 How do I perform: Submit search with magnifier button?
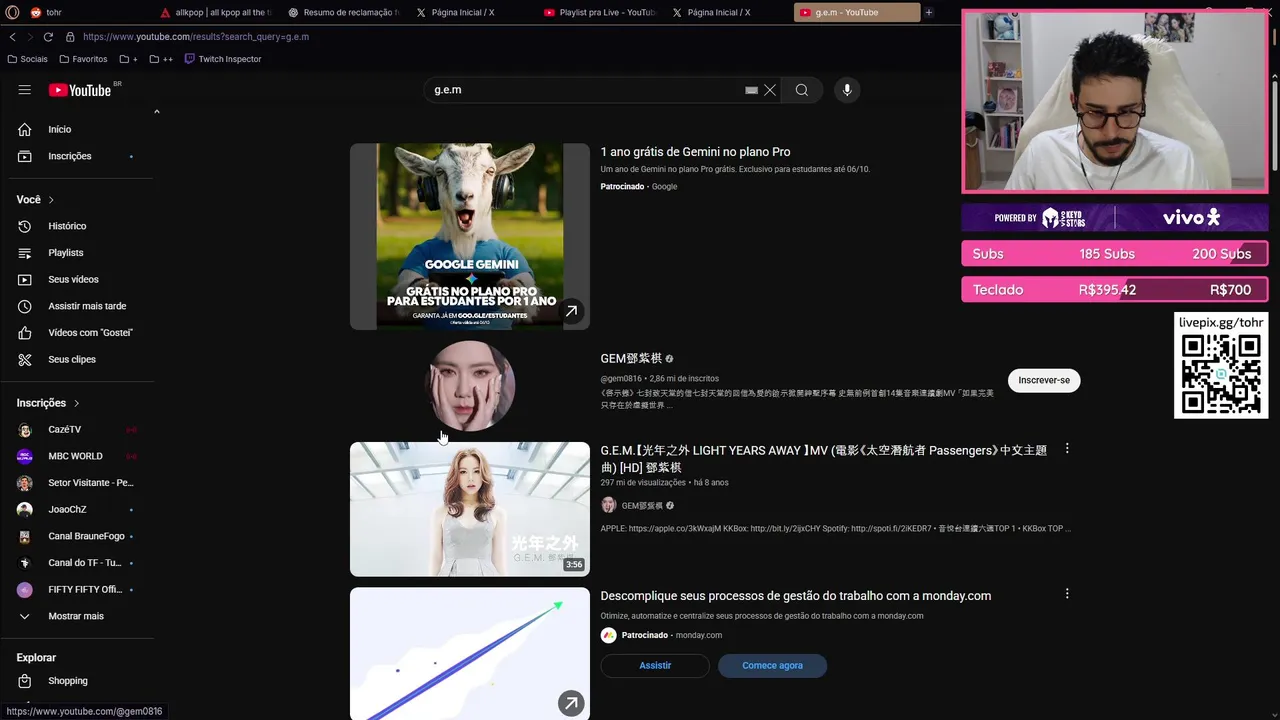click(x=802, y=90)
